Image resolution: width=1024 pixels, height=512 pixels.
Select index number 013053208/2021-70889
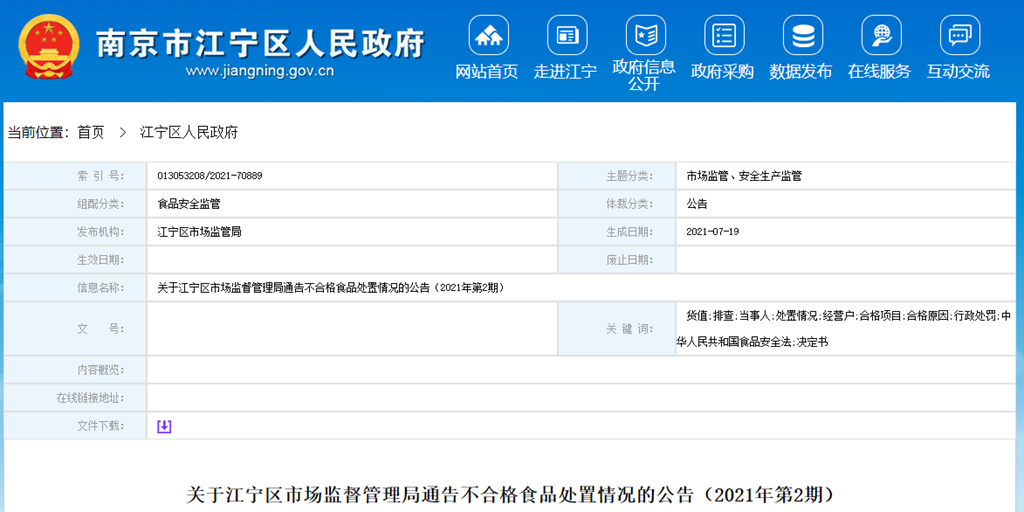(x=210, y=176)
